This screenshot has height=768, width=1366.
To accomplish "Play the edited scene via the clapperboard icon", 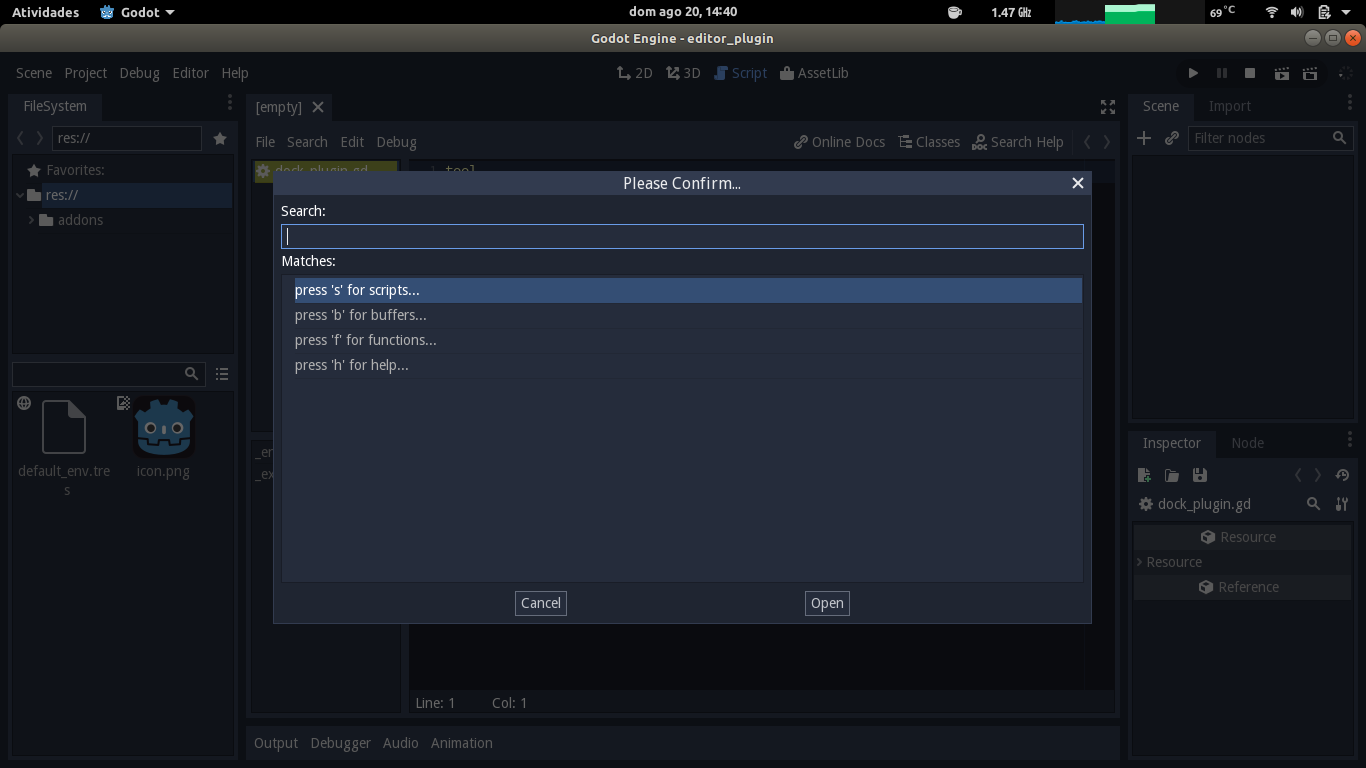I will 1281,73.
